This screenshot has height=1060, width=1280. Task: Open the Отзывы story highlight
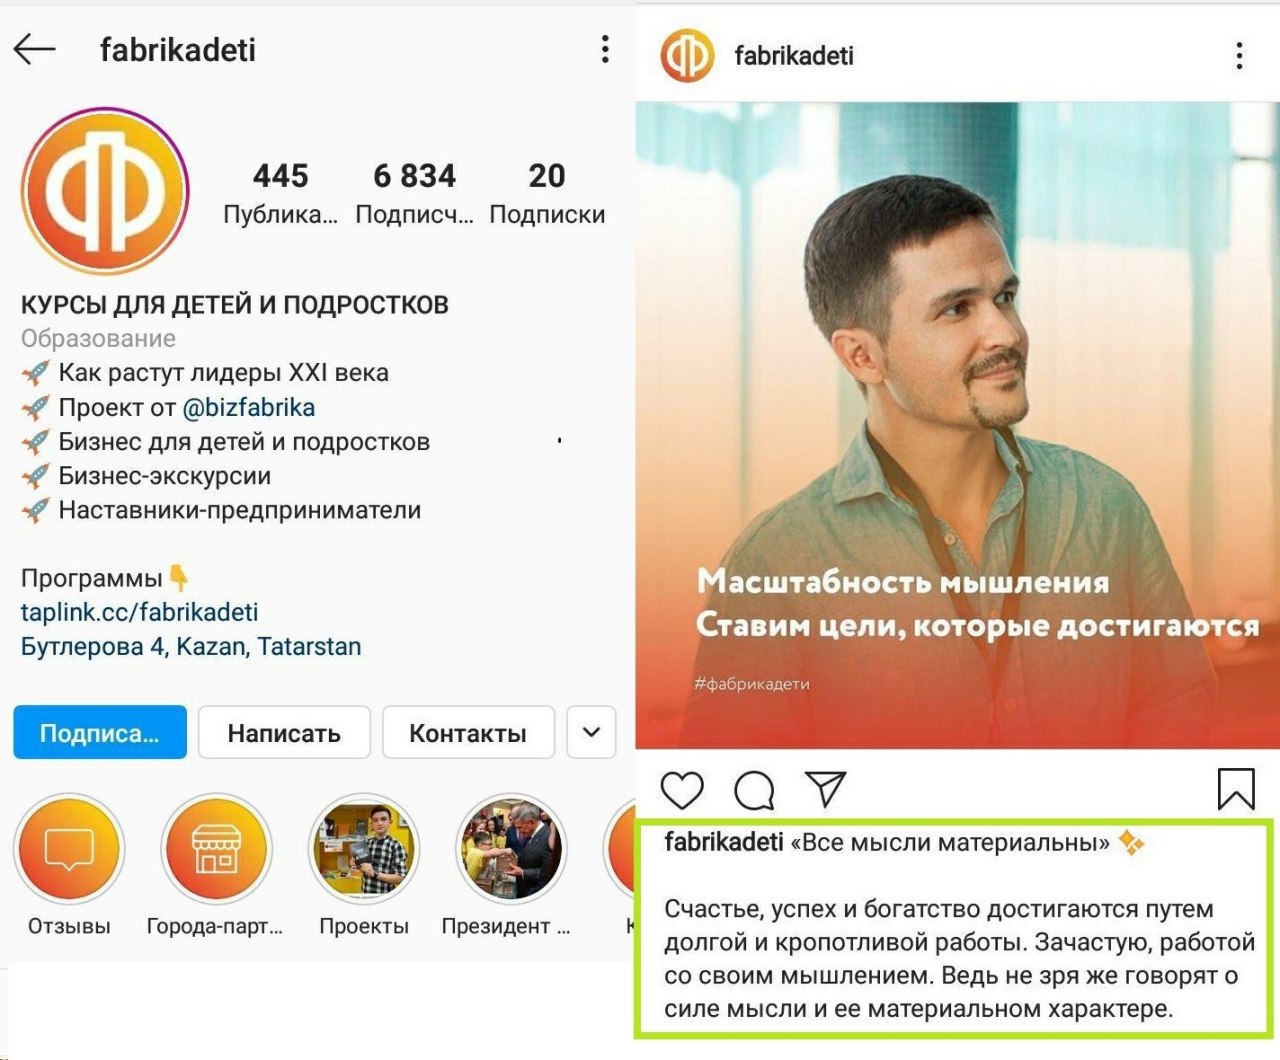click(x=69, y=849)
